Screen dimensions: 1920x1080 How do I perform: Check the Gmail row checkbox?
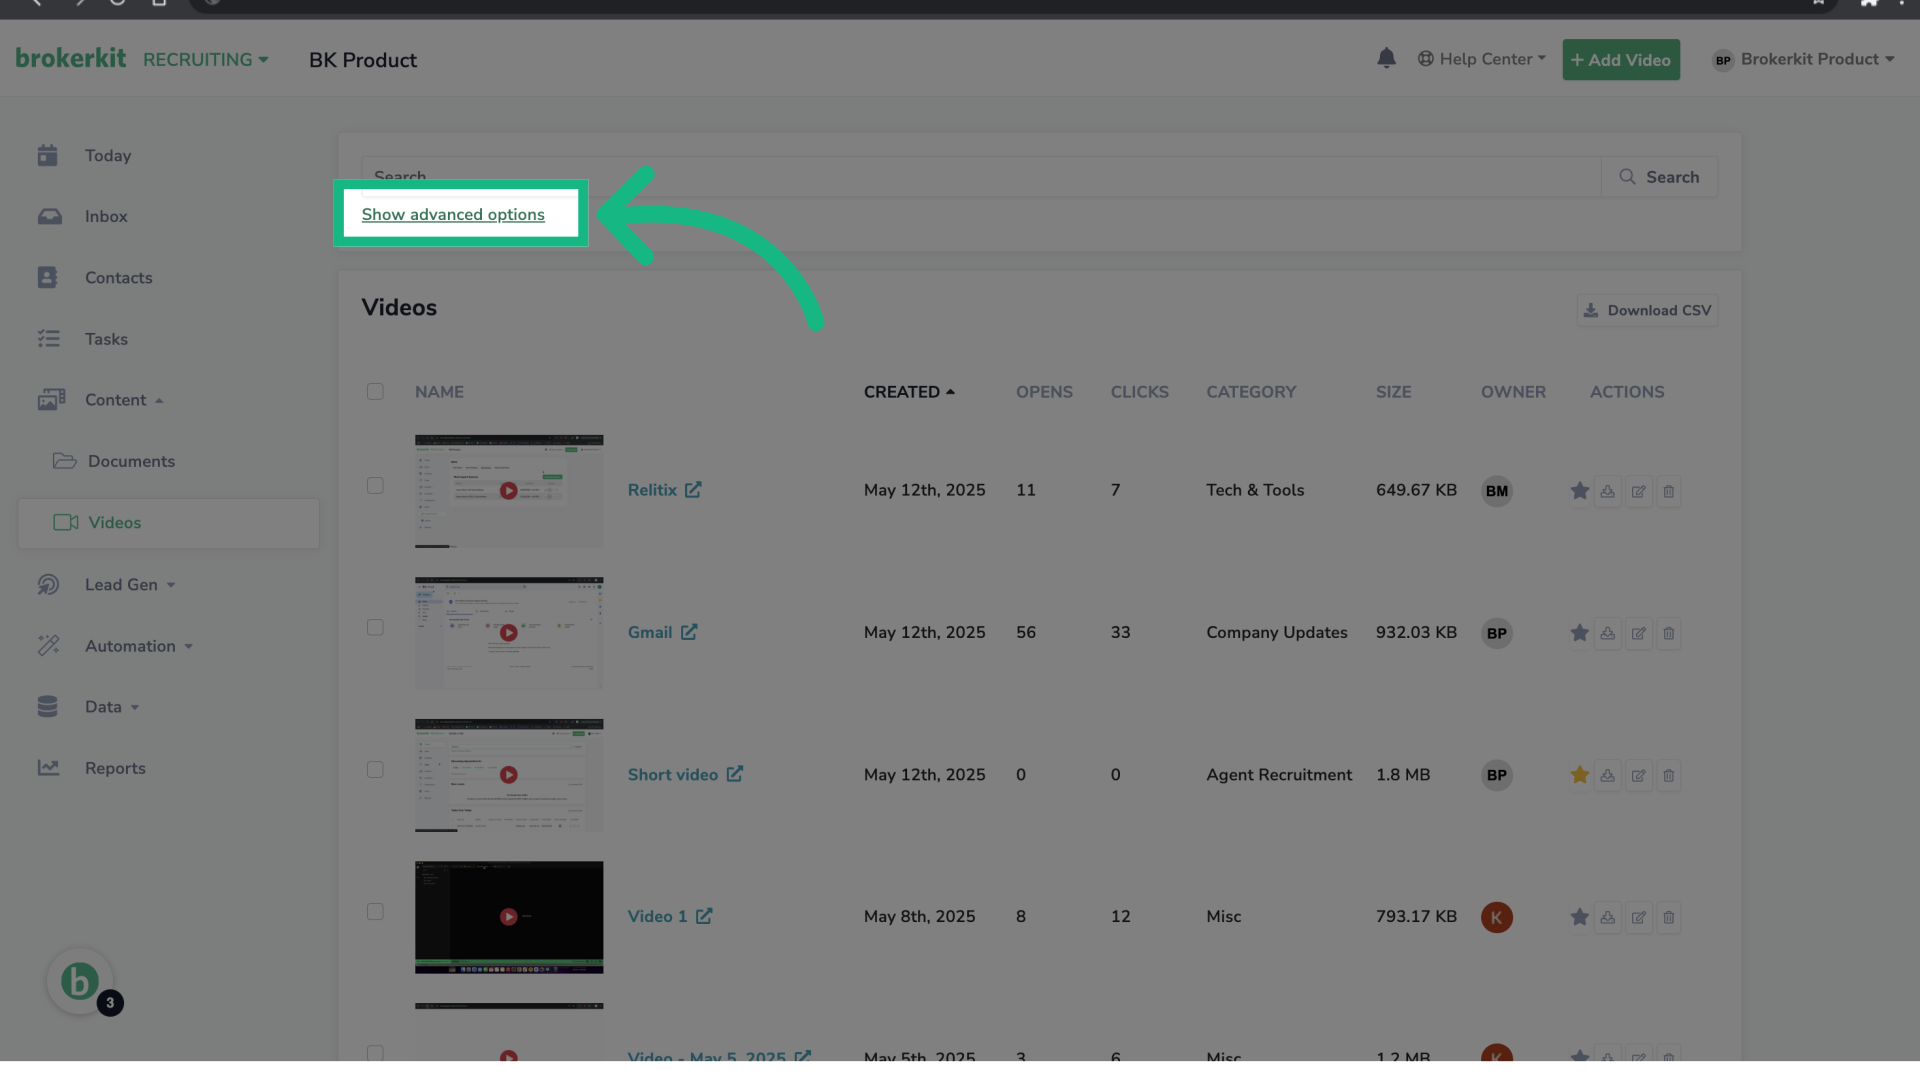tap(375, 627)
